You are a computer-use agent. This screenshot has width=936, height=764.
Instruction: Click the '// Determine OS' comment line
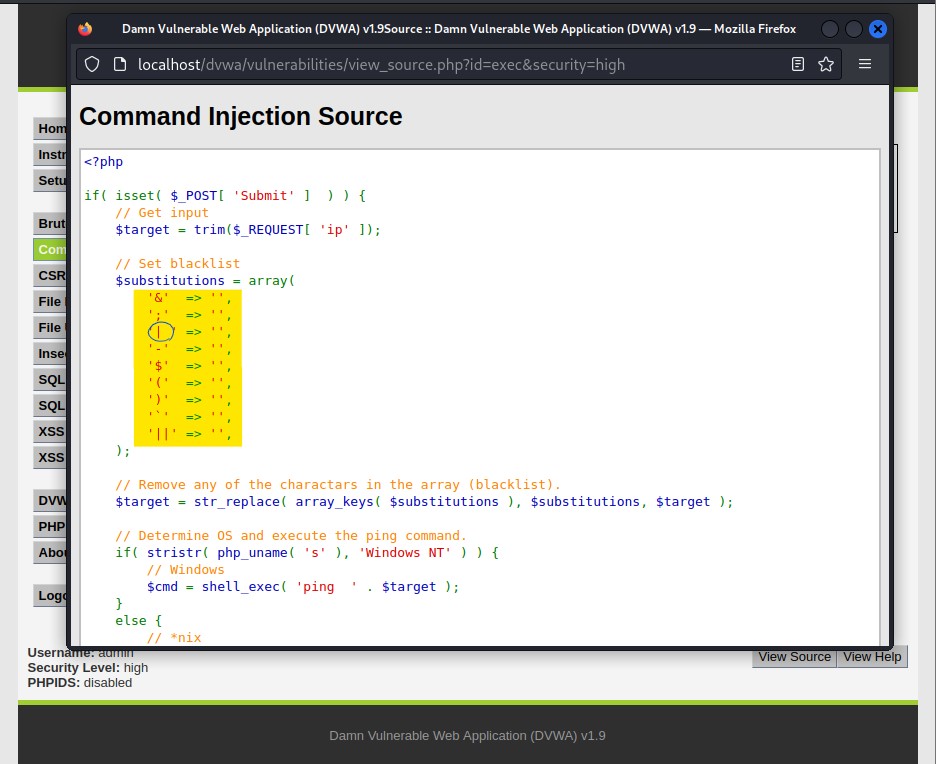pyautogui.click(x=291, y=535)
